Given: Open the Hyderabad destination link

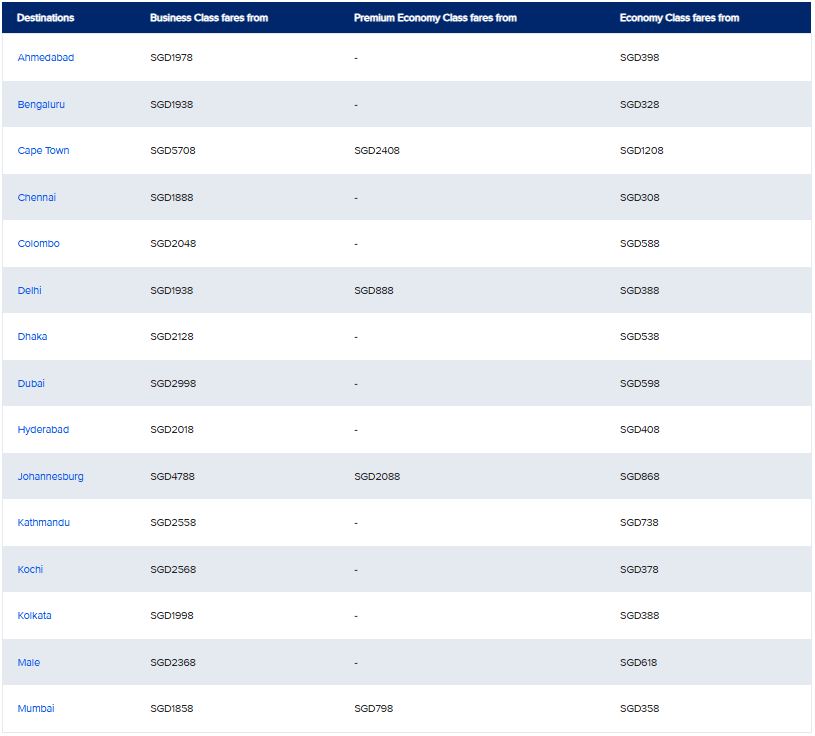Looking at the screenshot, I should [43, 430].
